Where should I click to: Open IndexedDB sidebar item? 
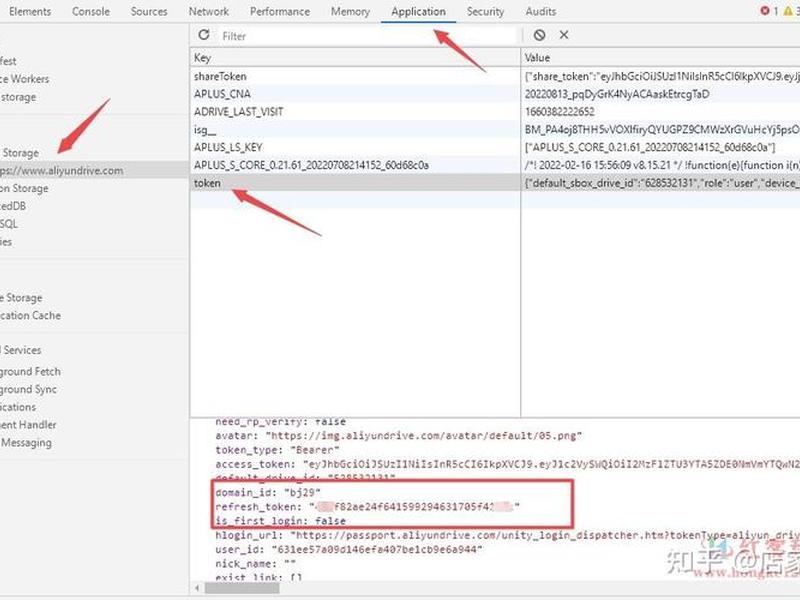click(13, 206)
